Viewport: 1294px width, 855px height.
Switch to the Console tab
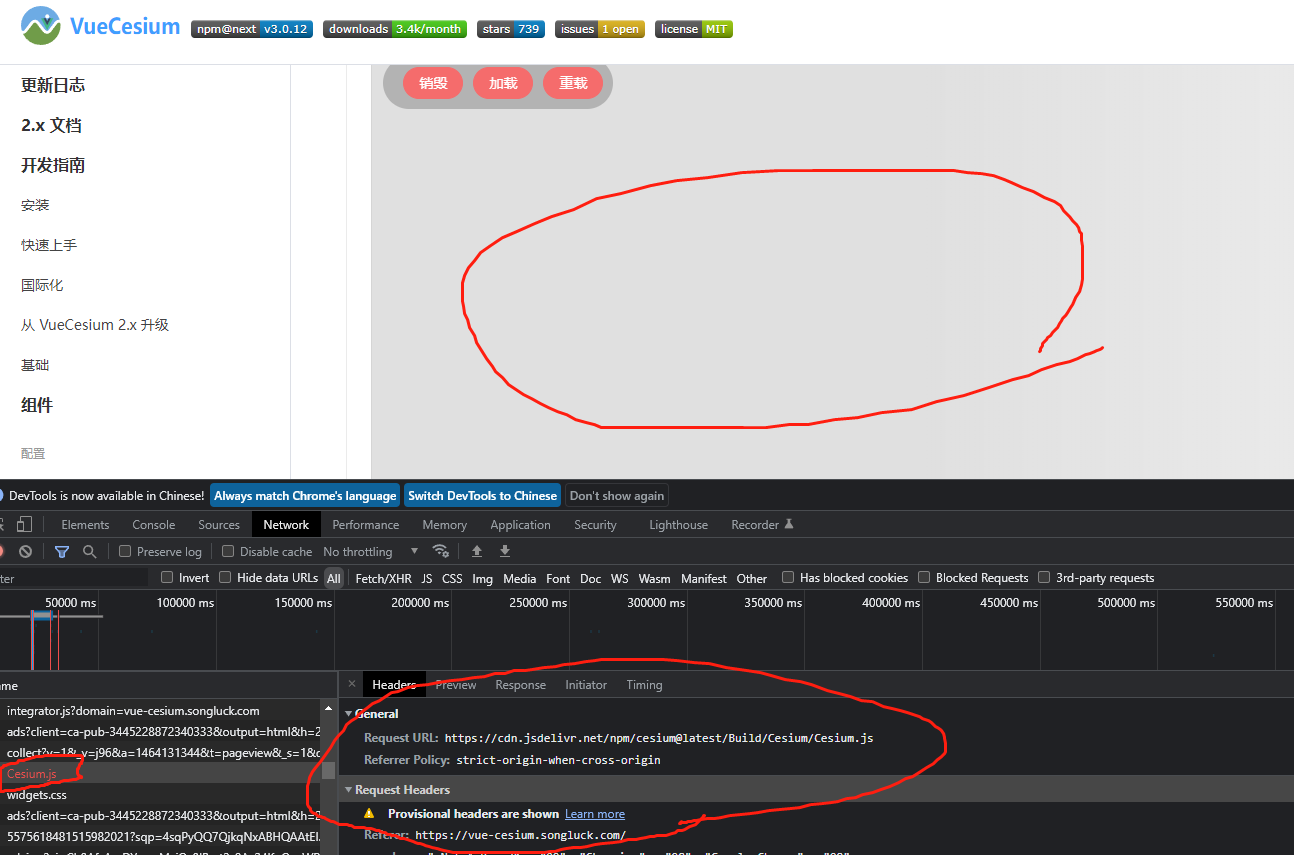click(x=154, y=524)
